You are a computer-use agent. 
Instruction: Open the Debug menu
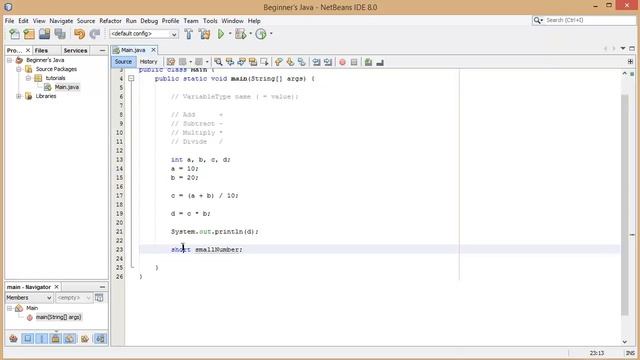coord(149,21)
